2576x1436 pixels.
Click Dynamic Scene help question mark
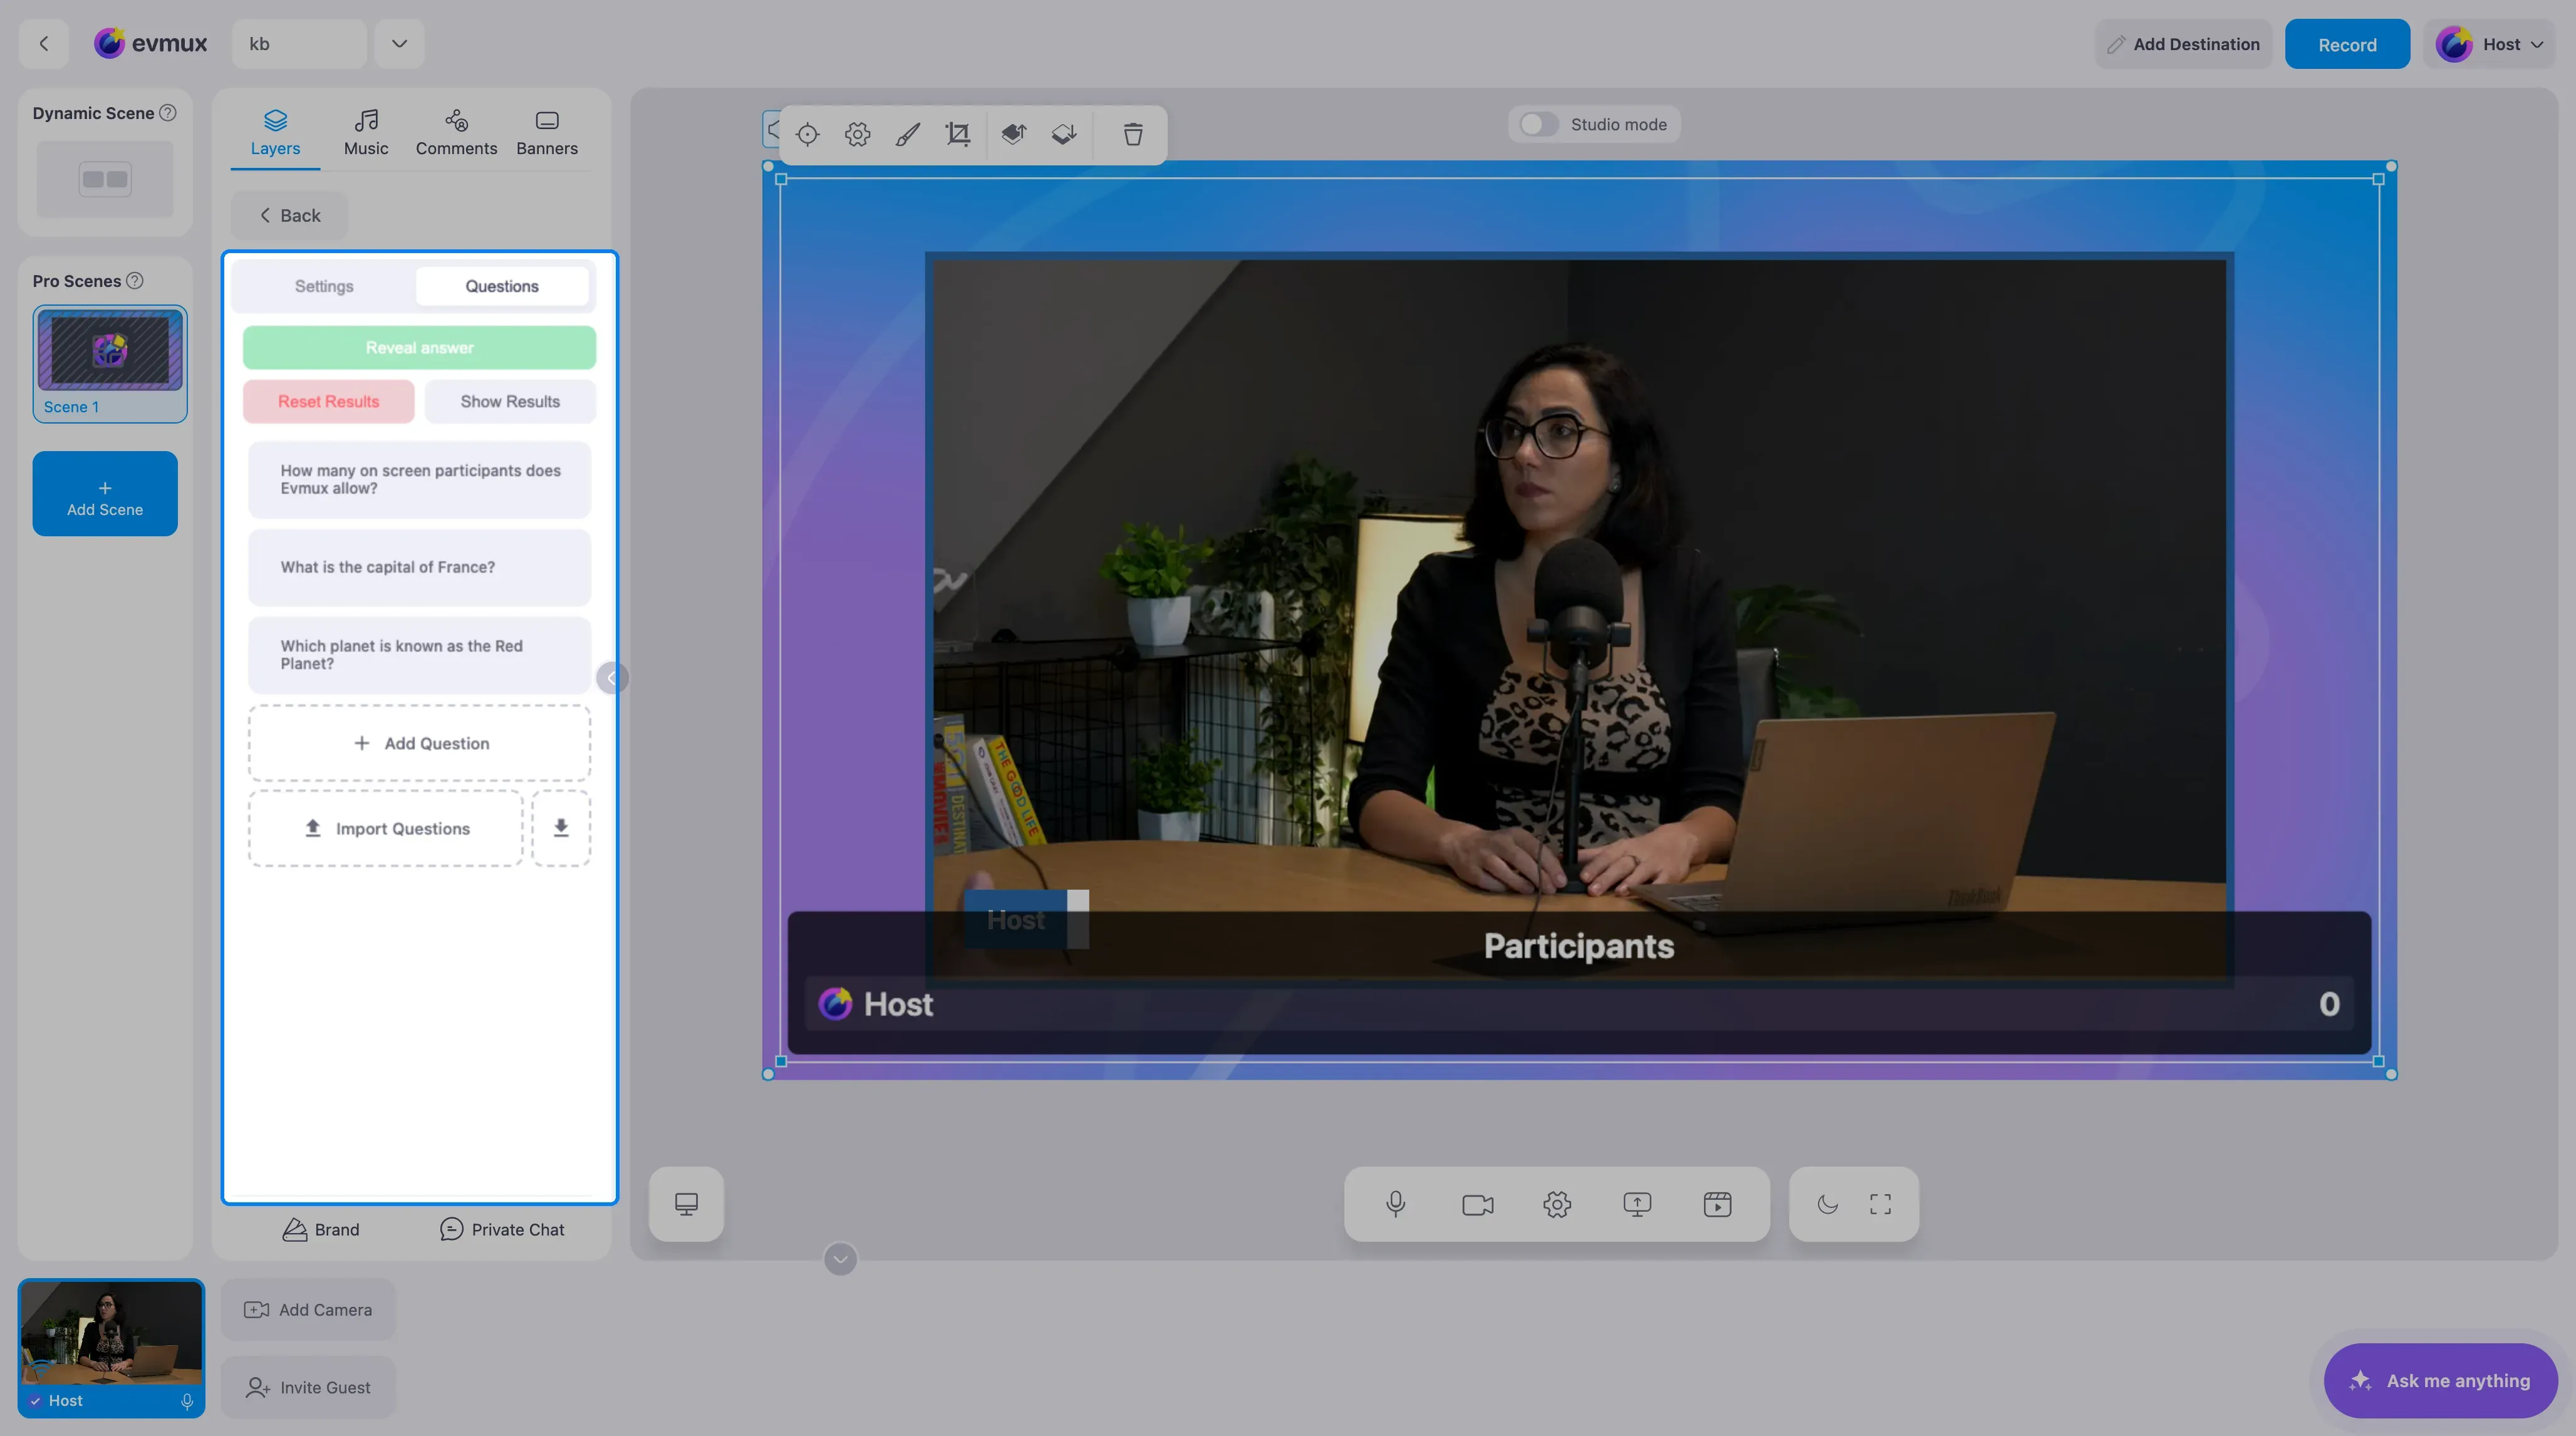coord(168,113)
